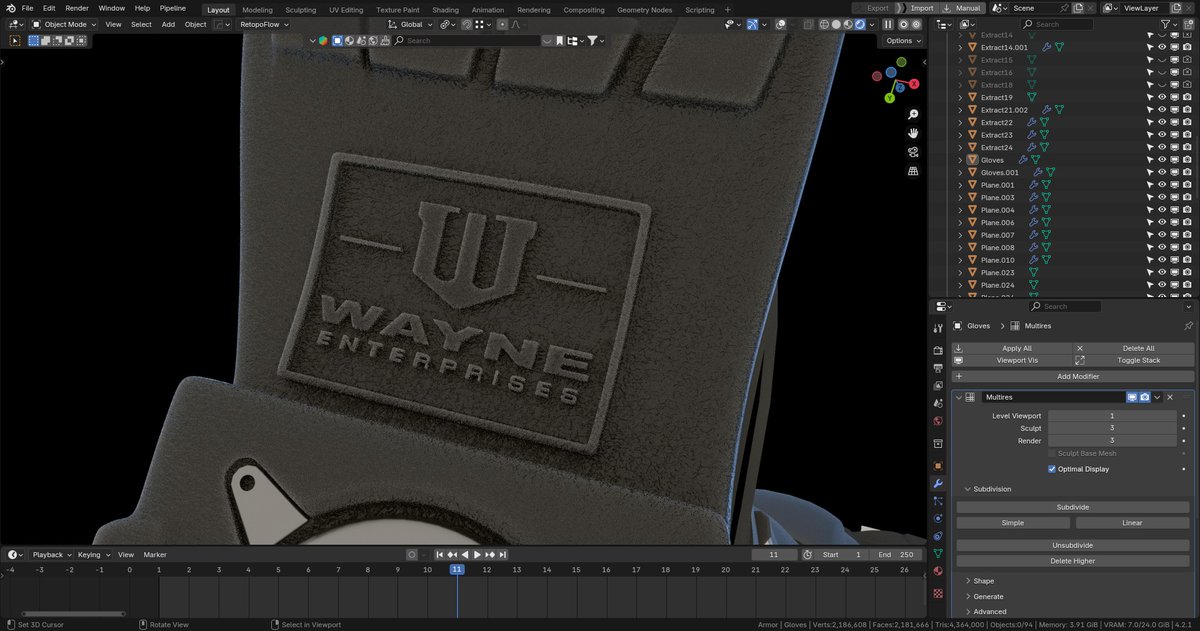Click the Blender logo menu icon
The height and width of the screenshot is (631, 1200).
pos(9,8)
